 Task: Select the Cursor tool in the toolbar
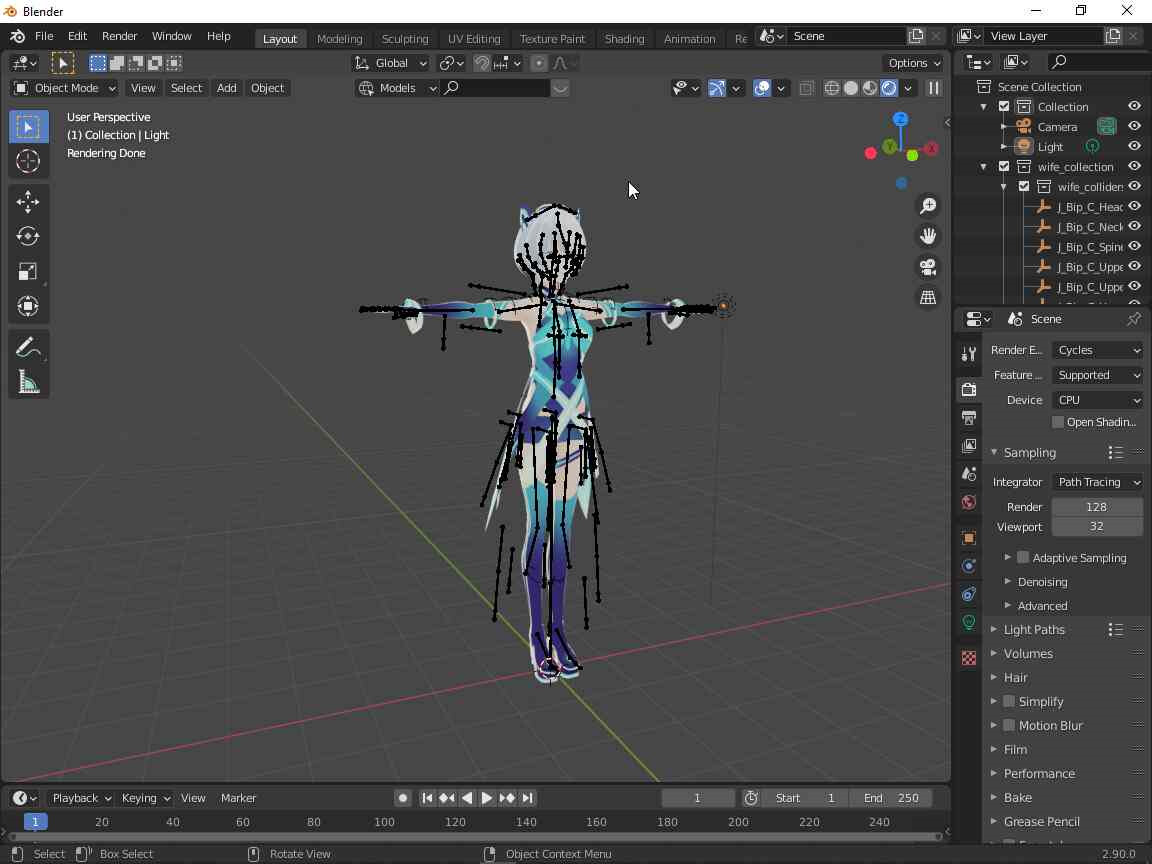(x=28, y=161)
